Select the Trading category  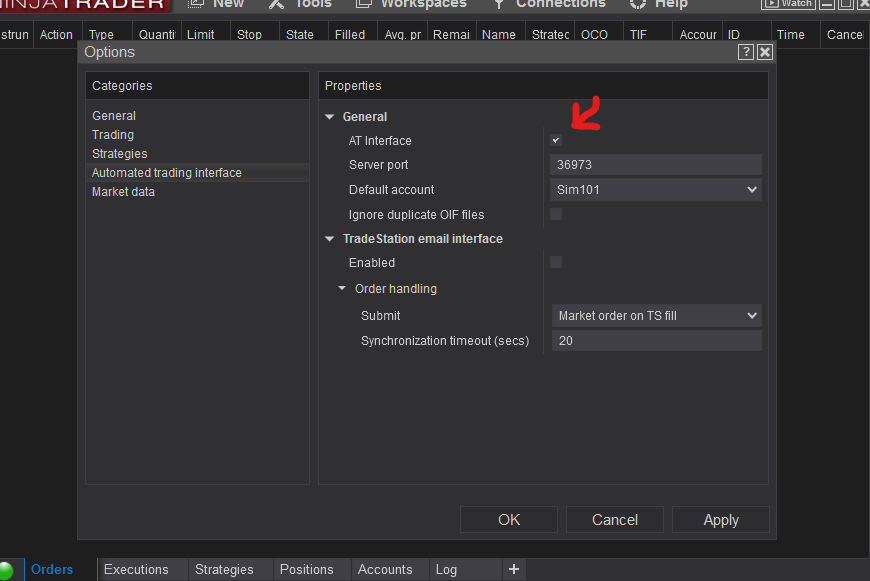click(113, 135)
